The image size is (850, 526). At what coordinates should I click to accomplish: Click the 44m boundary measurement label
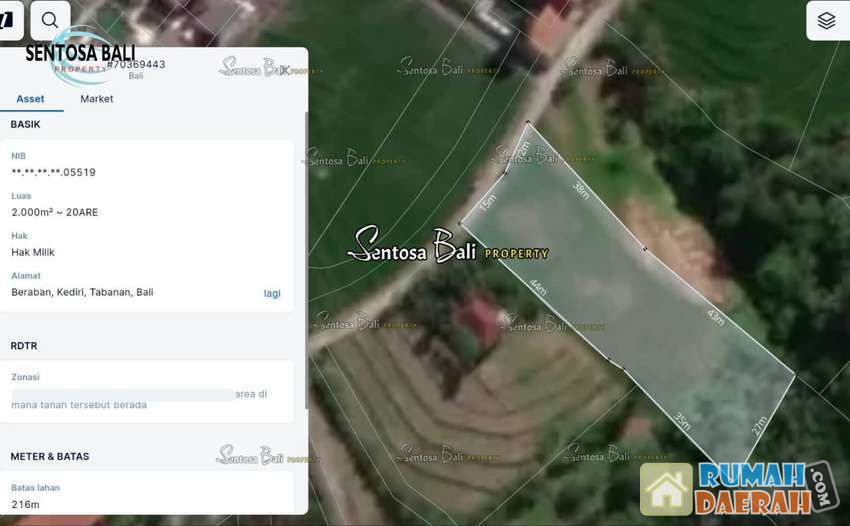click(x=538, y=289)
